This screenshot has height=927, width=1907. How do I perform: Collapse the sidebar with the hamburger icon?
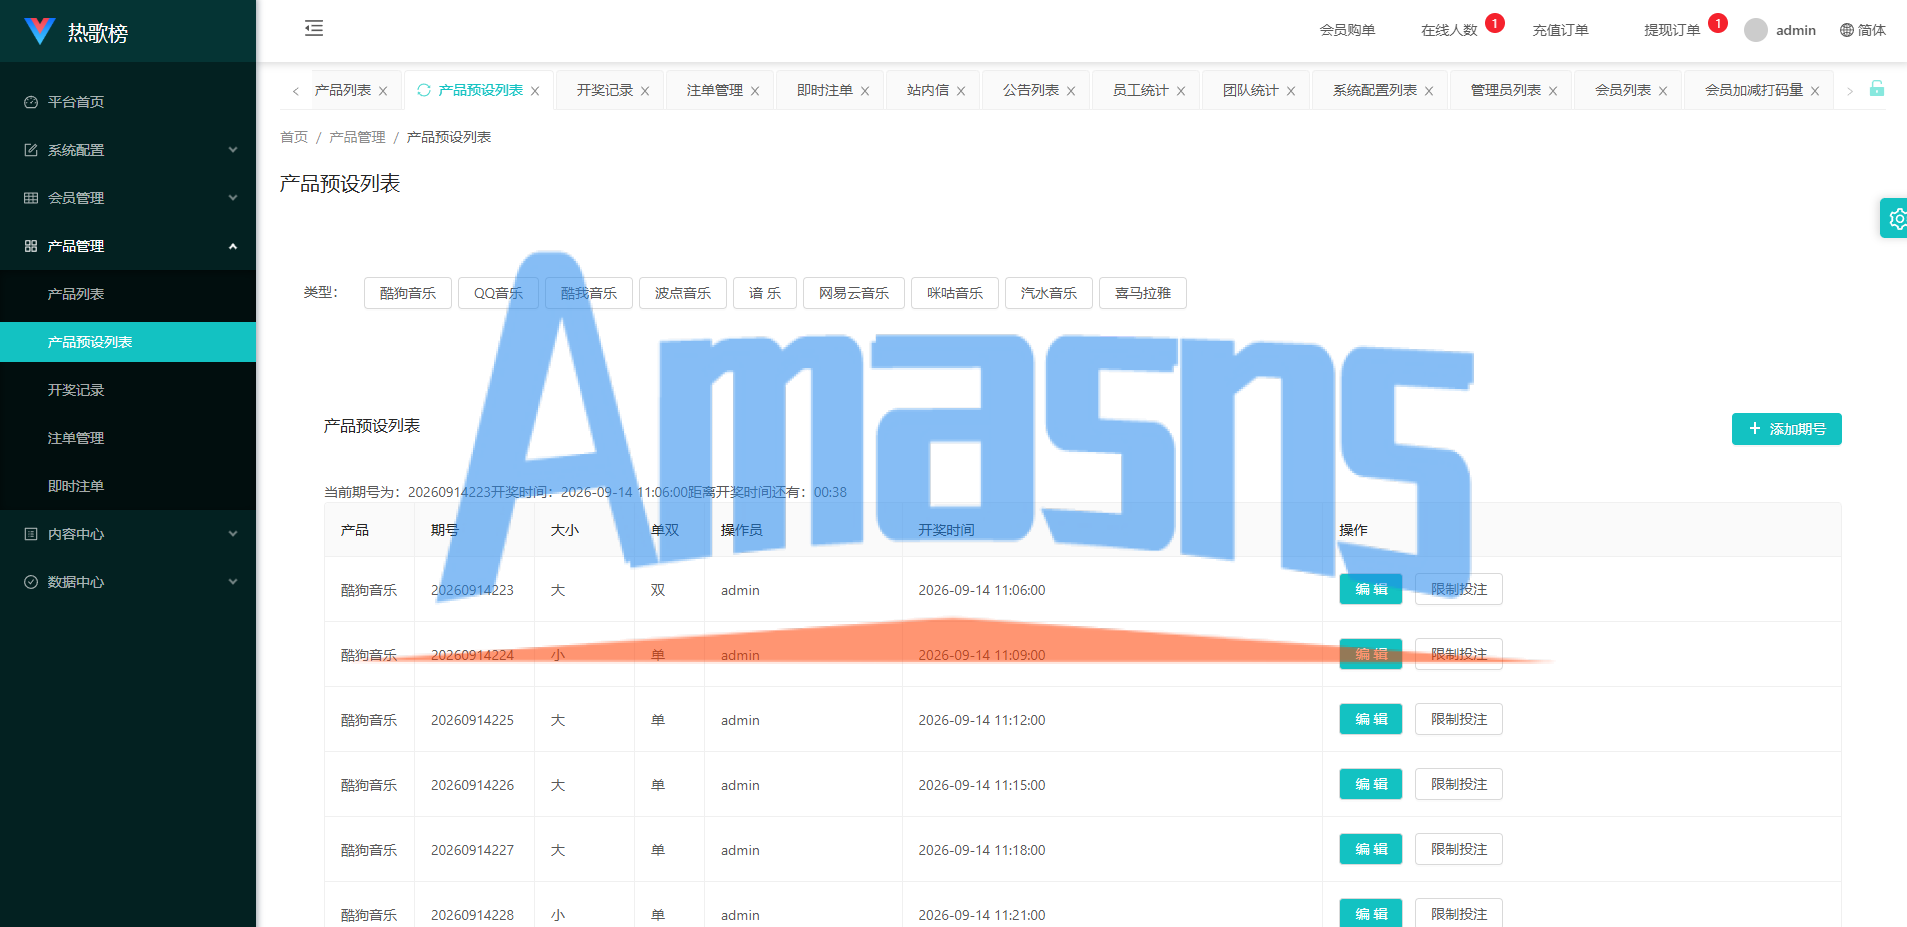coord(314,28)
